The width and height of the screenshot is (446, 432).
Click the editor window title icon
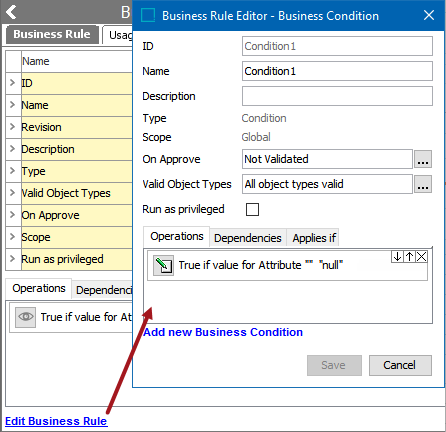click(x=148, y=15)
